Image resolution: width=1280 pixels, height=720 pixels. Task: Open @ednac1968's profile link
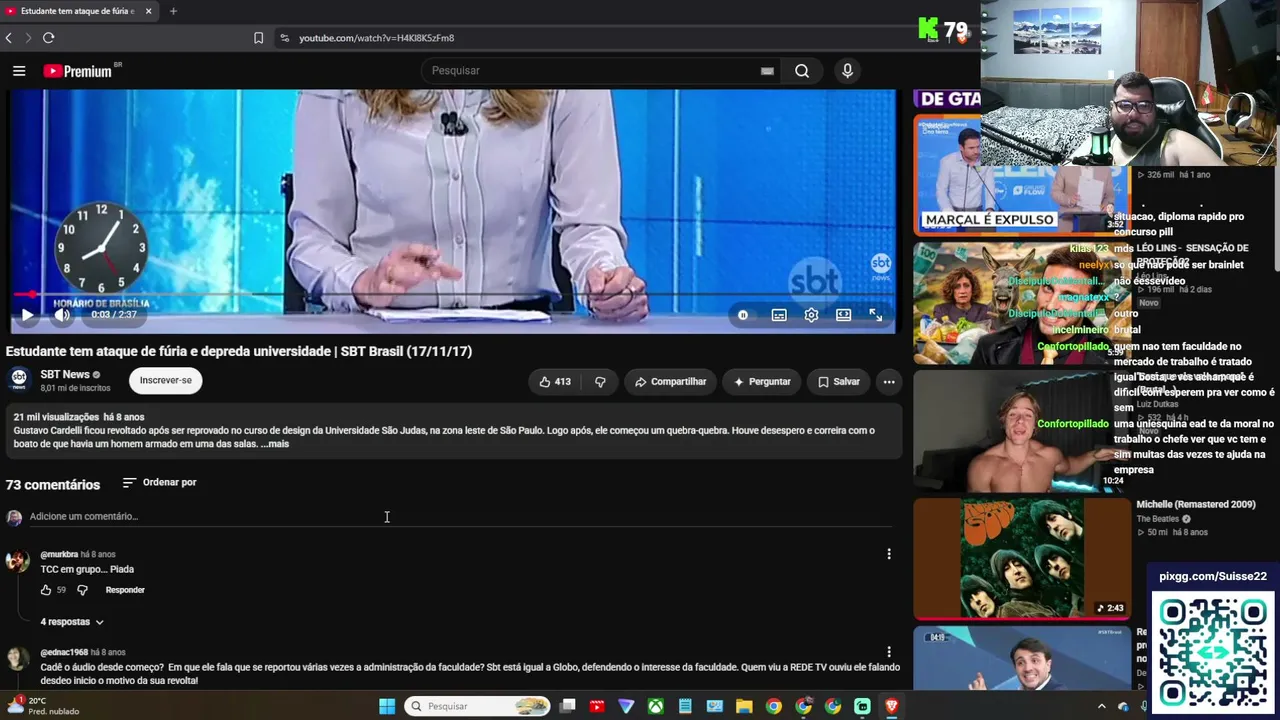point(64,652)
